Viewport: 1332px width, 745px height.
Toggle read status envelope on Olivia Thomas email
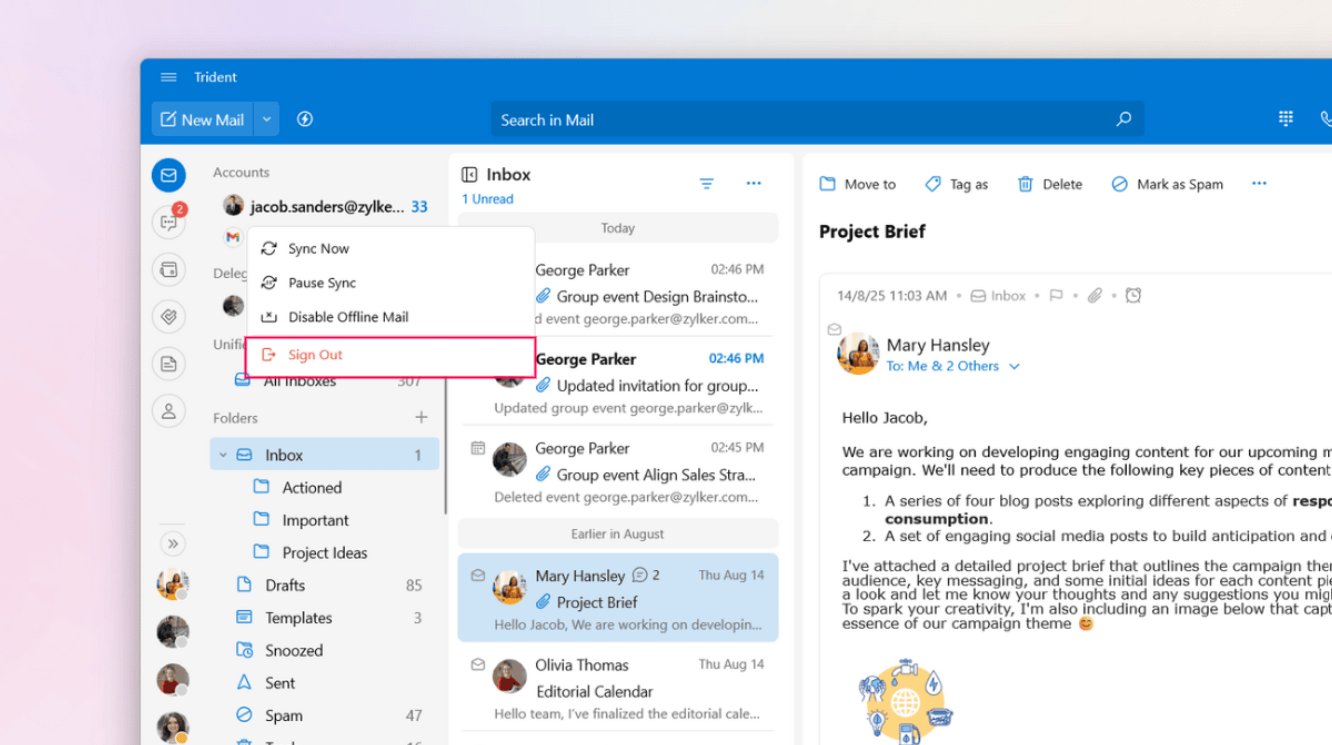point(478,664)
